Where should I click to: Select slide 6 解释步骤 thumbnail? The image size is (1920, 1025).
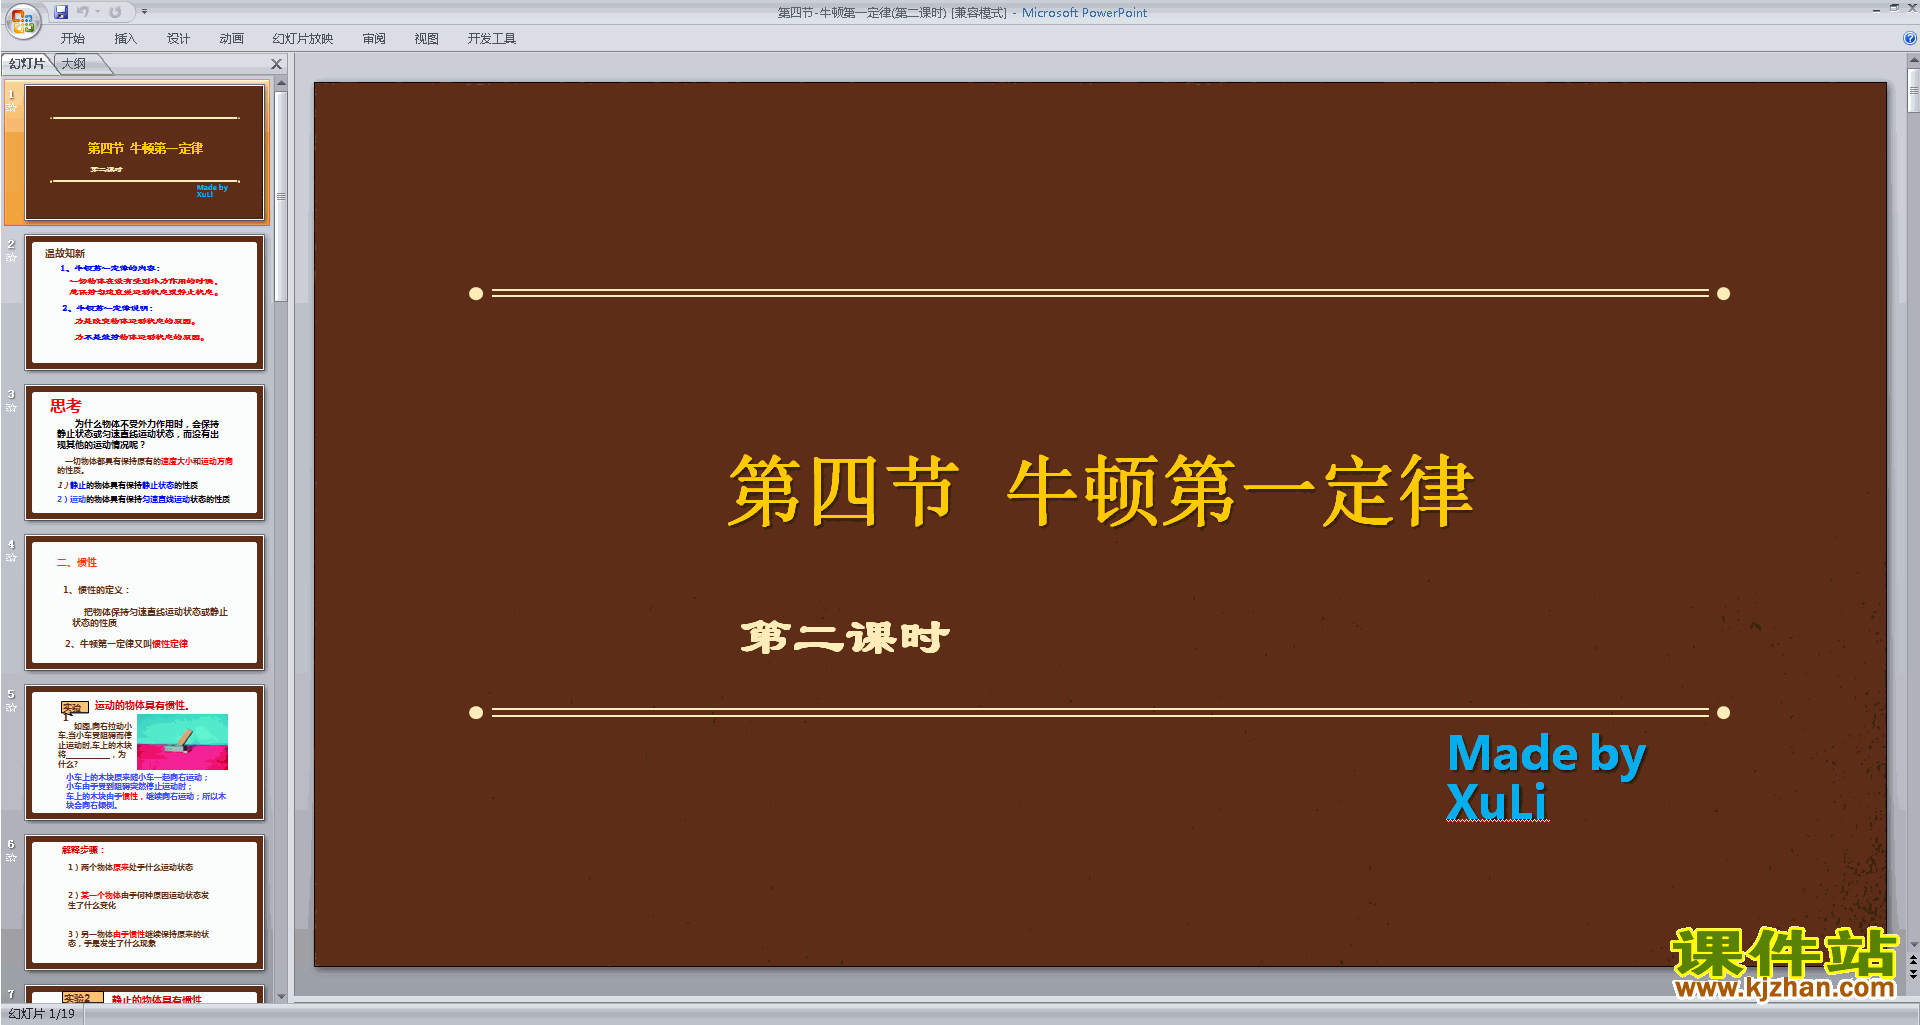pyautogui.click(x=145, y=903)
